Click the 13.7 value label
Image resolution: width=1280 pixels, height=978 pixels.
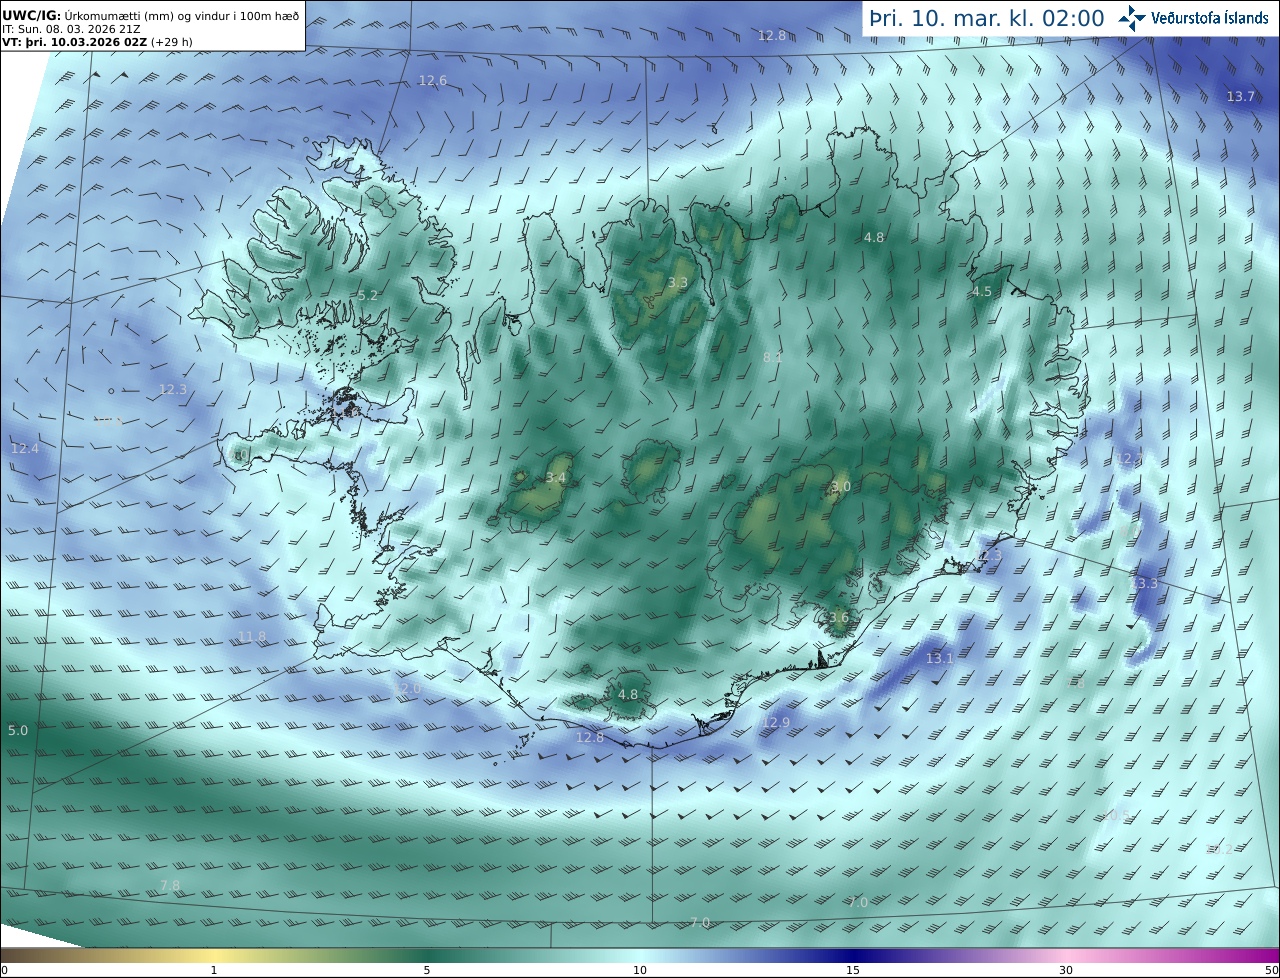pyautogui.click(x=1241, y=97)
